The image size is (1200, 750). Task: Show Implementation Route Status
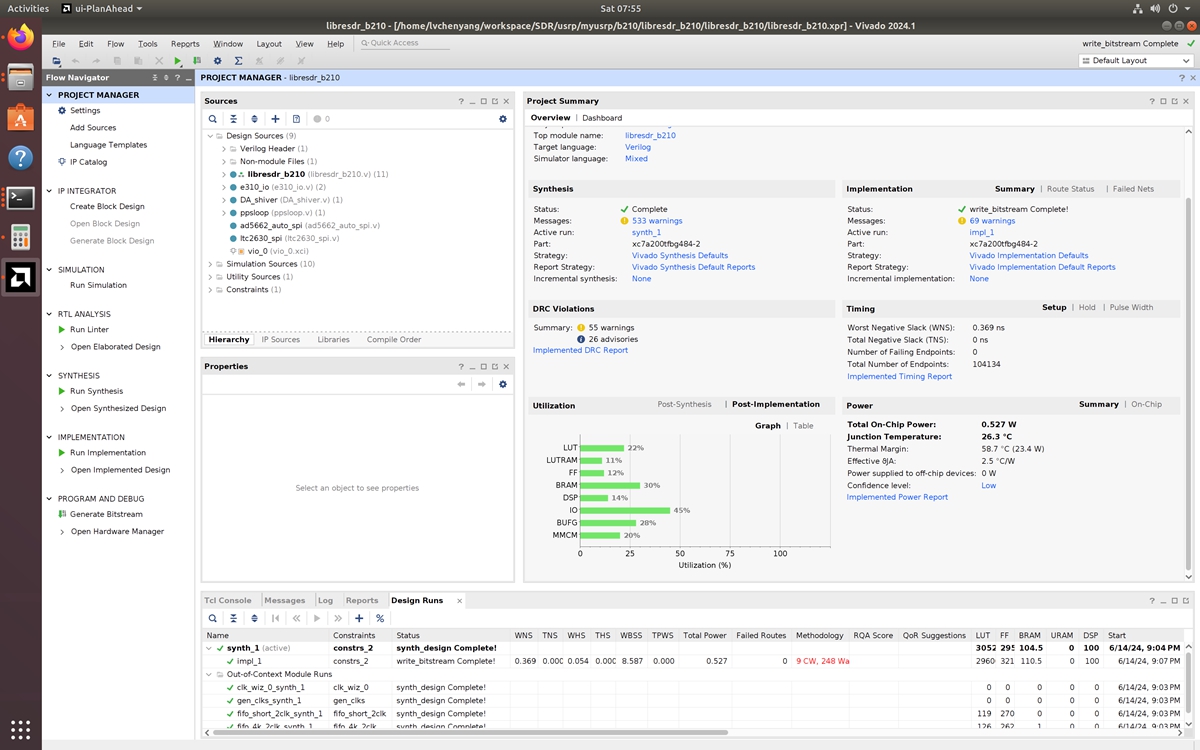[1070, 189]
